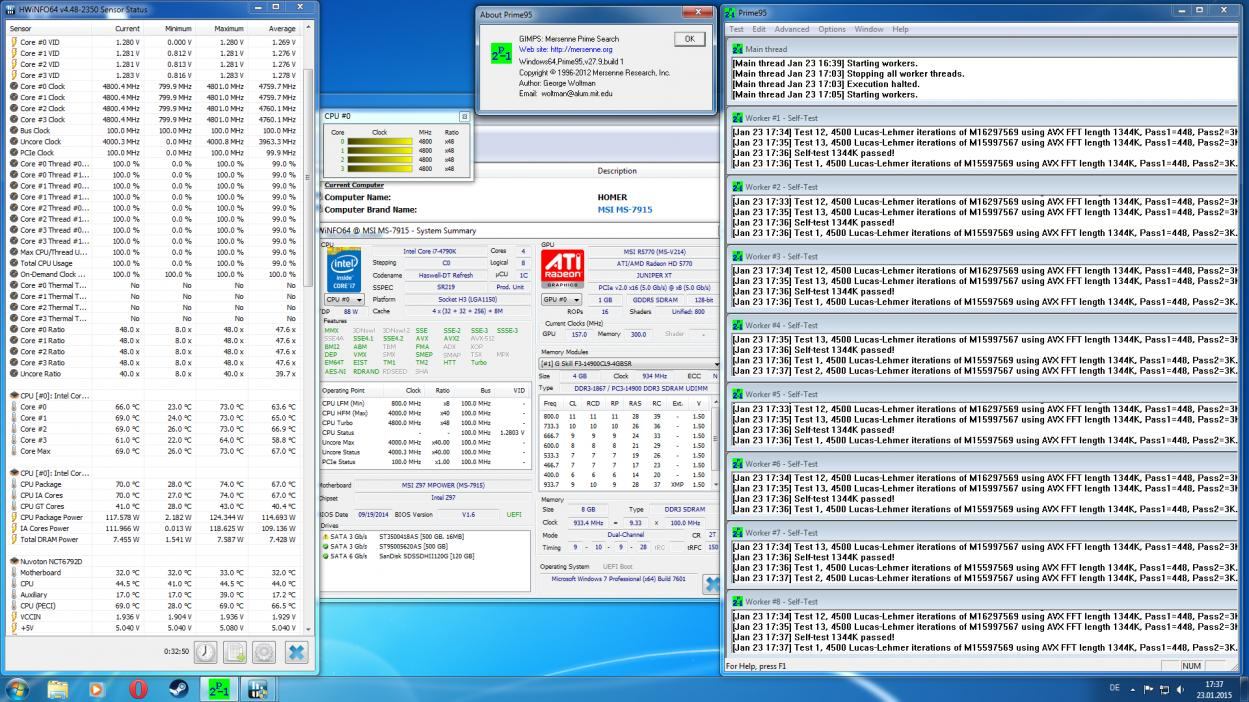
Task: Click the Worker #8 Self-Test window icon
Action: tap(737, 601)
